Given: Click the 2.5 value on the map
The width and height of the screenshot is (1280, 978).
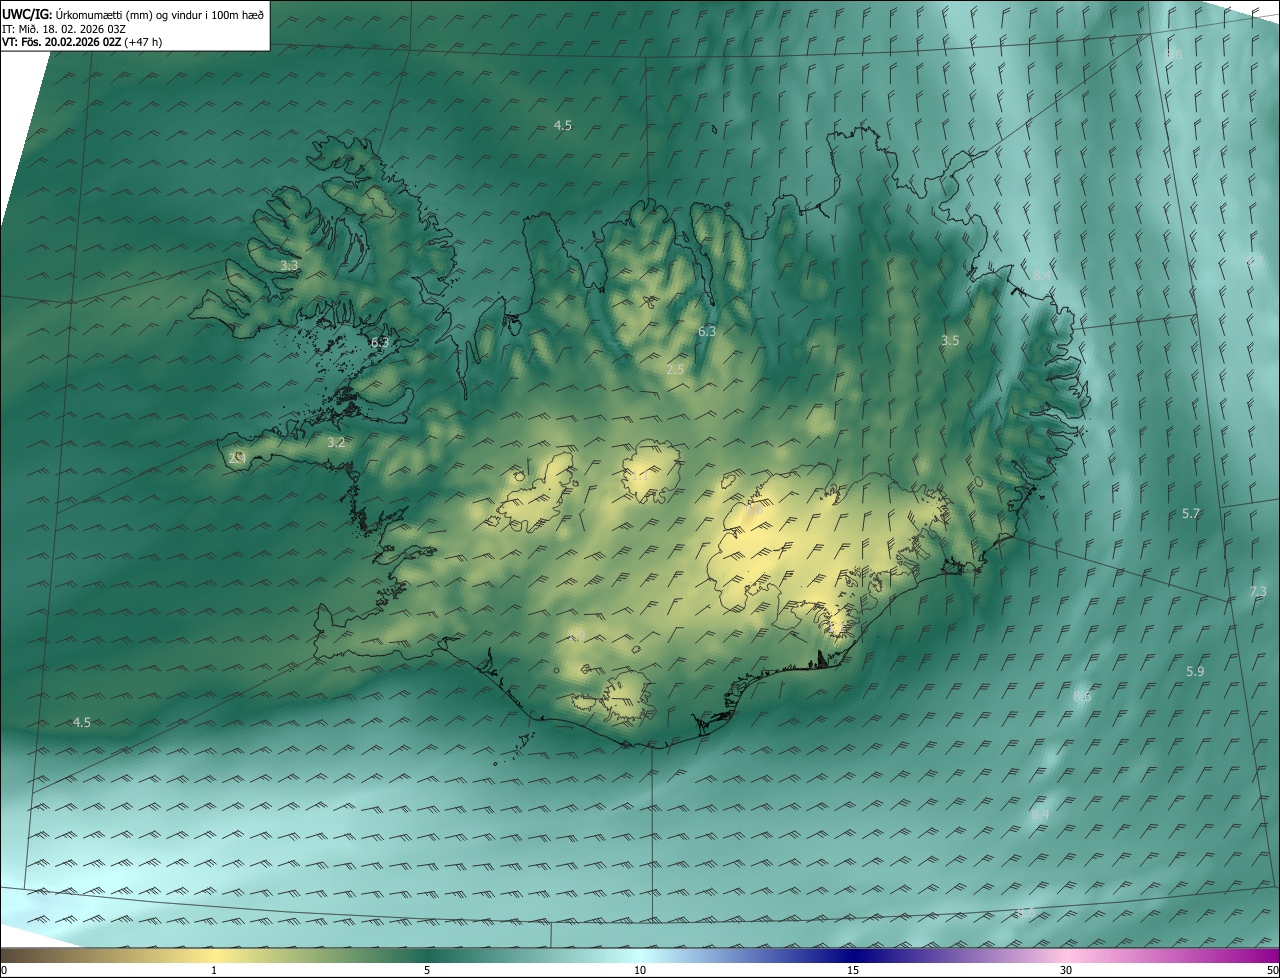Looking at the screenshot, I should 675,370.
